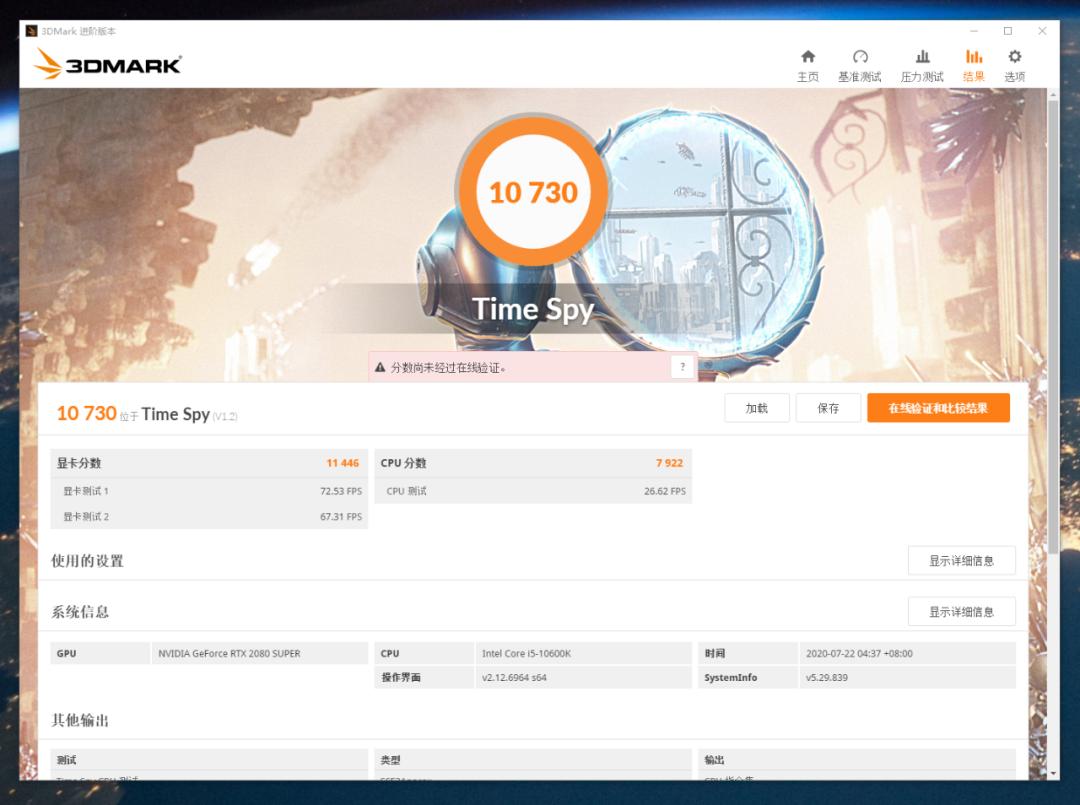Click the 72.53 FPS value
Screen dimensions: 1080x805
point(340,491)
